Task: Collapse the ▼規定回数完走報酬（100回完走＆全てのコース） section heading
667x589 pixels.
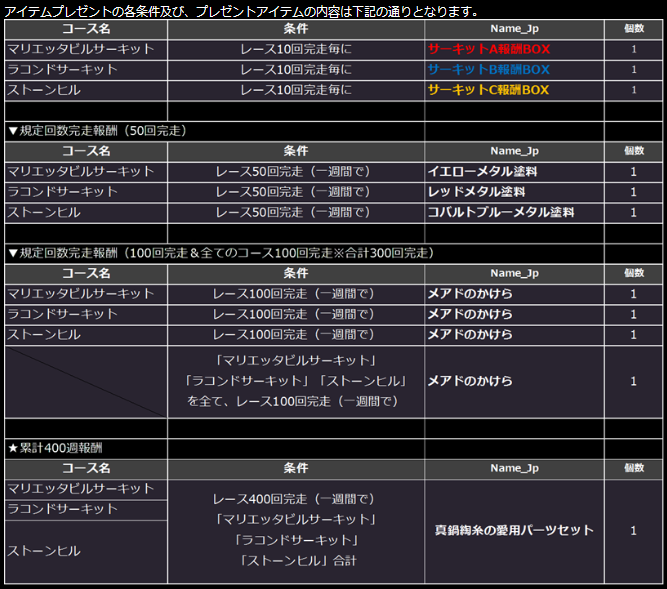Action: (x=220, y=253)
